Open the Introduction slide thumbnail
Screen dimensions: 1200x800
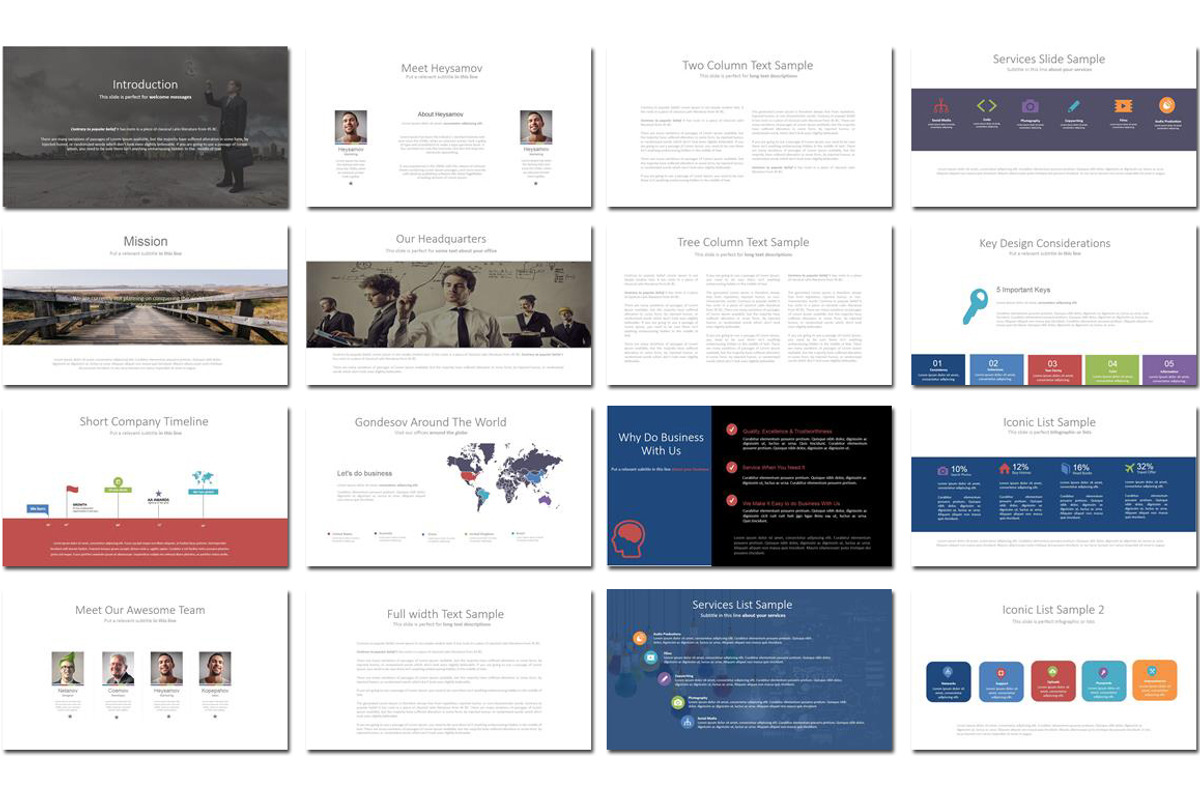tap(146, 127)
